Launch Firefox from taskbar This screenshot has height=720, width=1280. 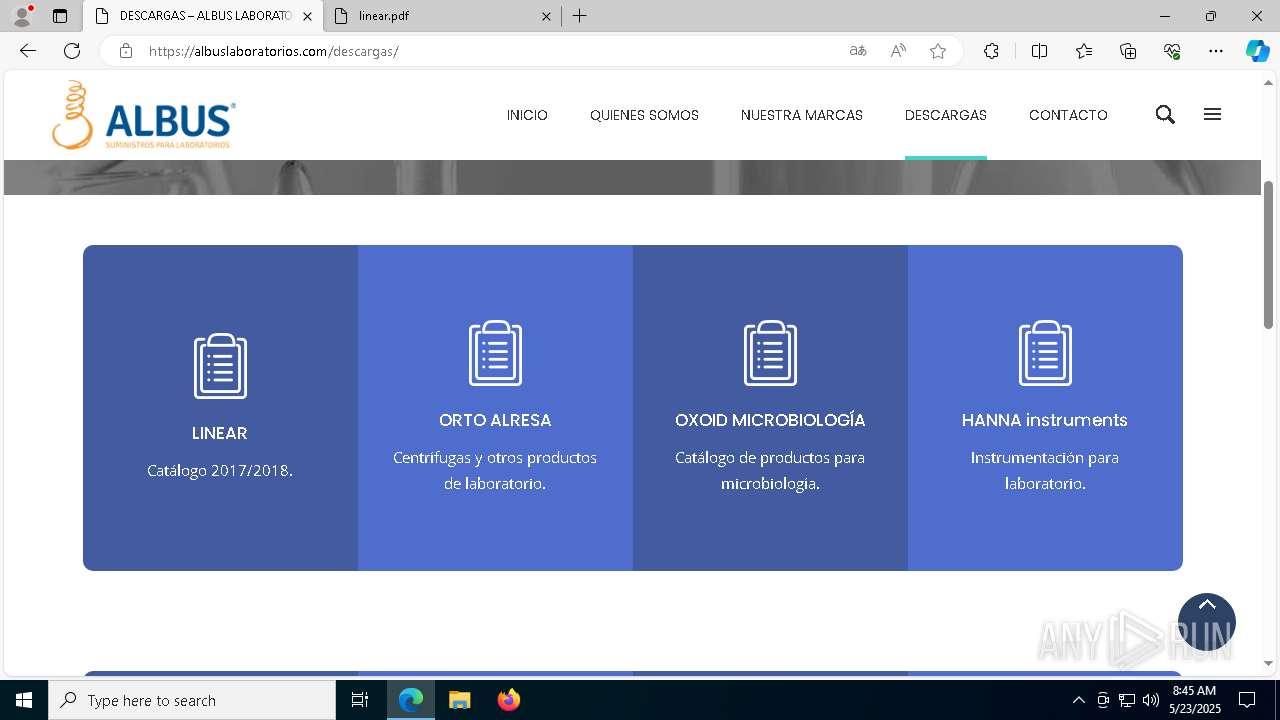coord(509,700)
